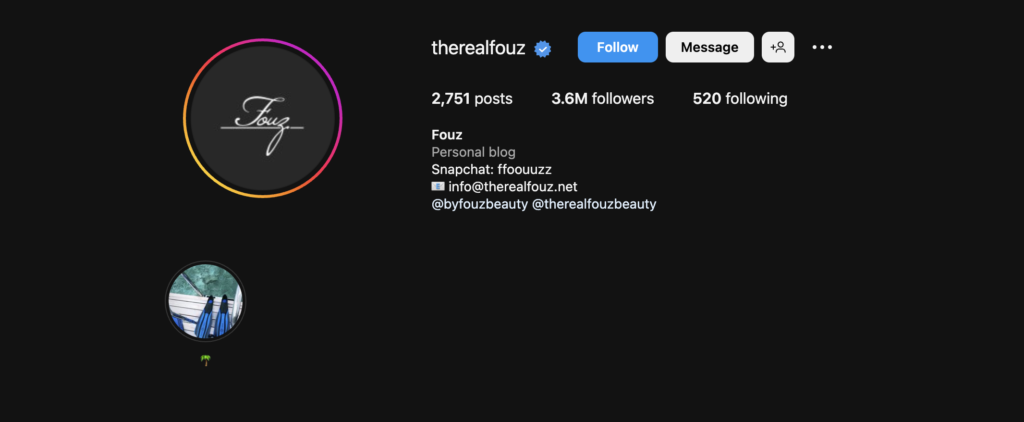The height and width of the screenshot is (422, 1024).
Task: Open the 3.6M followers list
Action: 602,99
